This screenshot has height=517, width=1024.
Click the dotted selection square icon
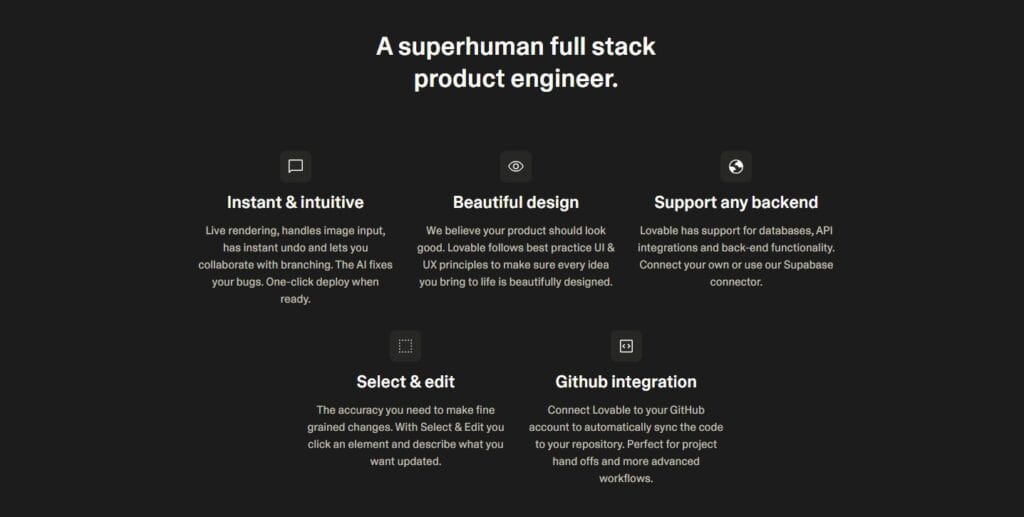click(406, 346)
